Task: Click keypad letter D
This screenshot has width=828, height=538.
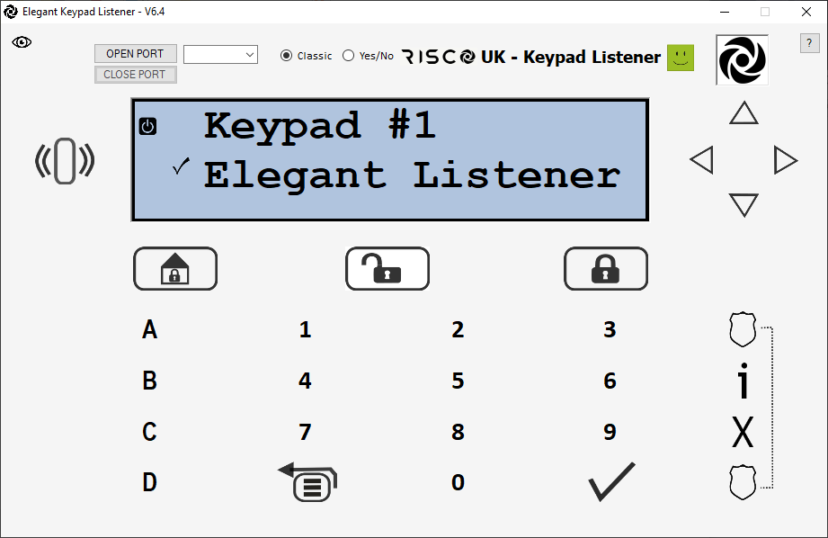Action: (149, 482)
